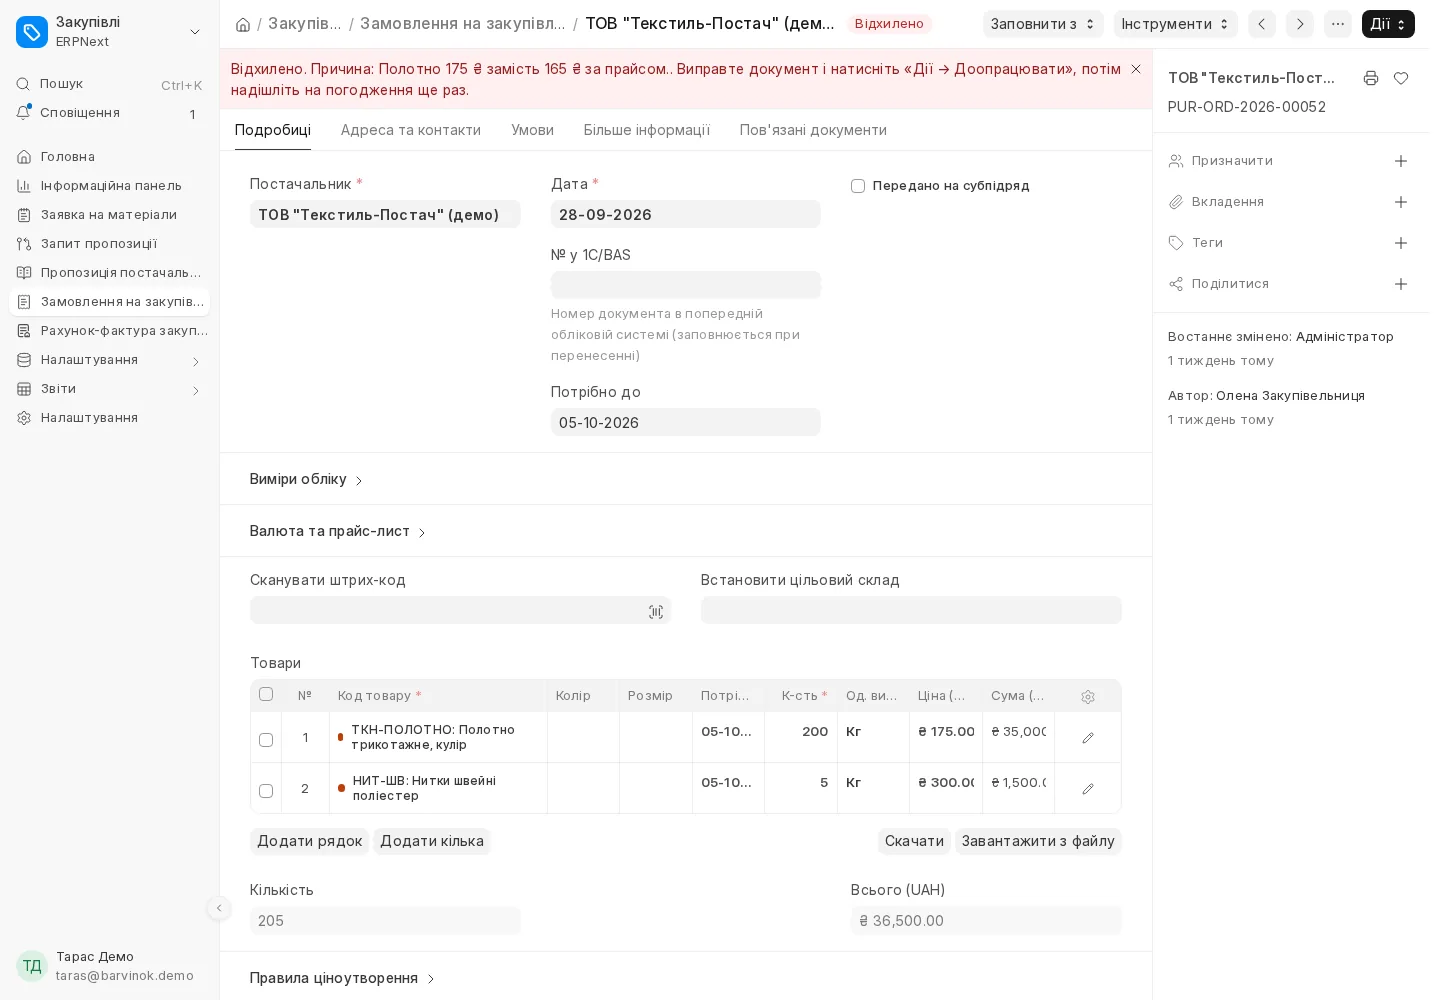Toggle the Передано на субпідряд checkbox

[x=858, y=186]
